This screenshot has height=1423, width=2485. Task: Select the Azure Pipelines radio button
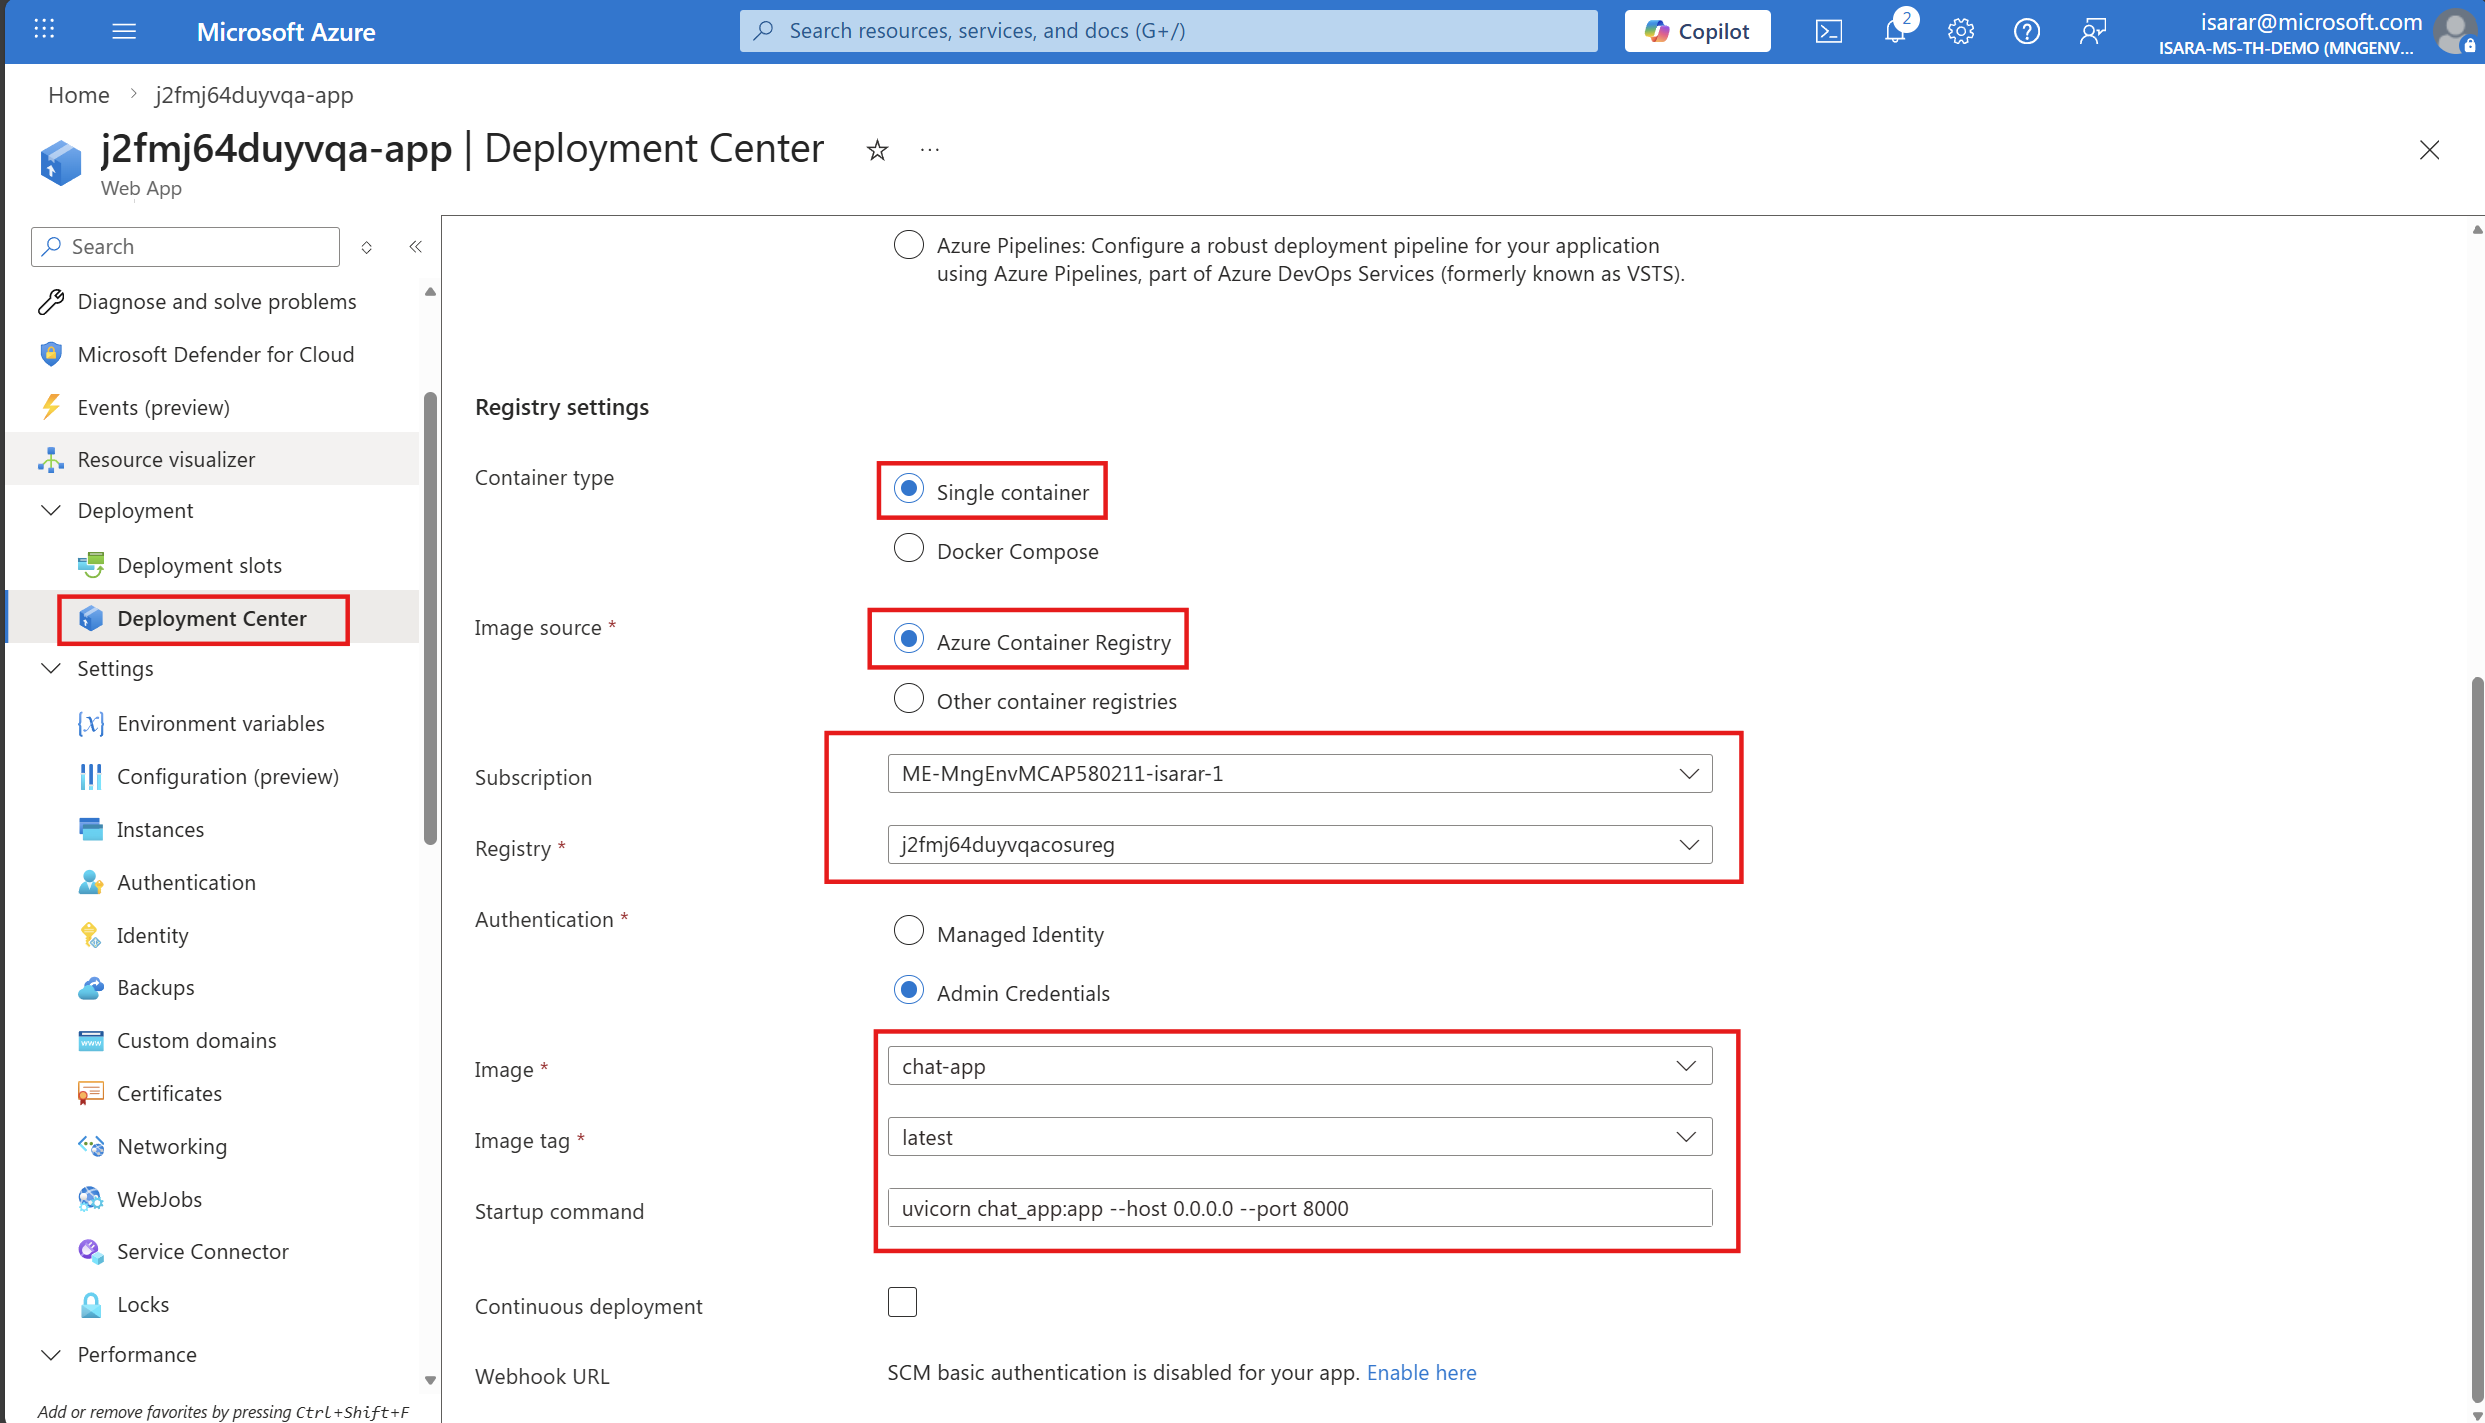908,245
